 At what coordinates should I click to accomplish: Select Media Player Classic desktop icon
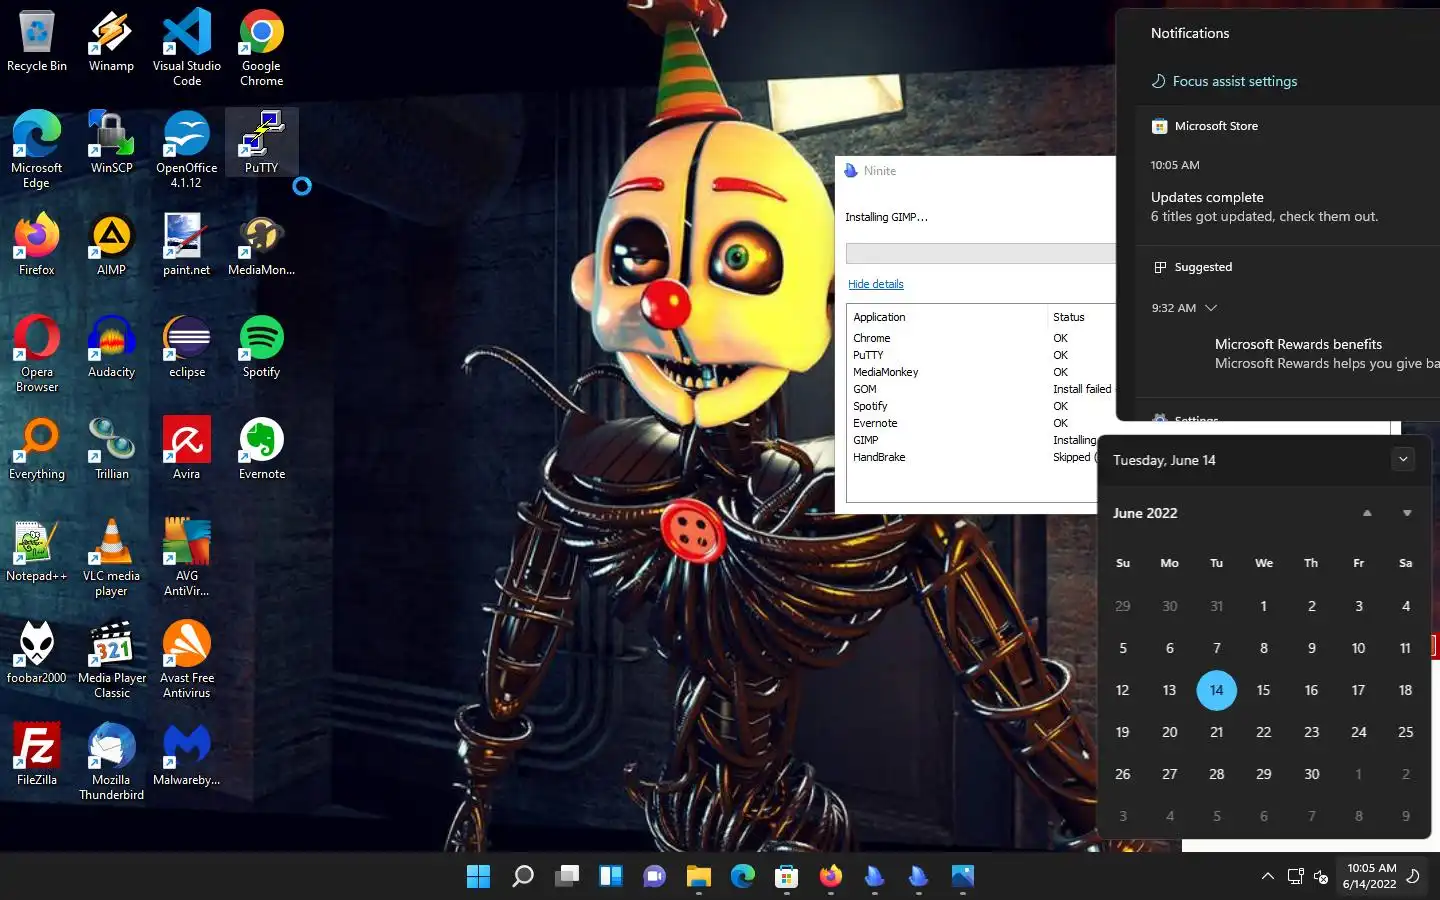tap(111, 660)
